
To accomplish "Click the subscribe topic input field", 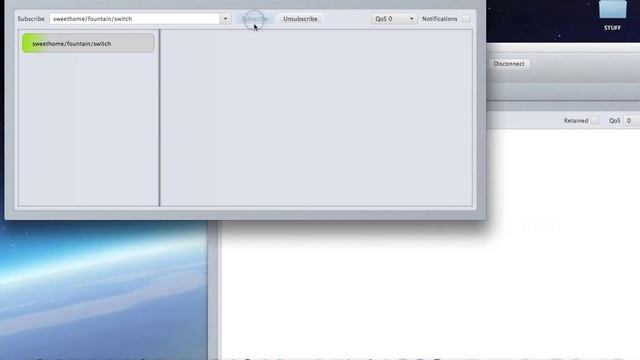I will (135, 19).
